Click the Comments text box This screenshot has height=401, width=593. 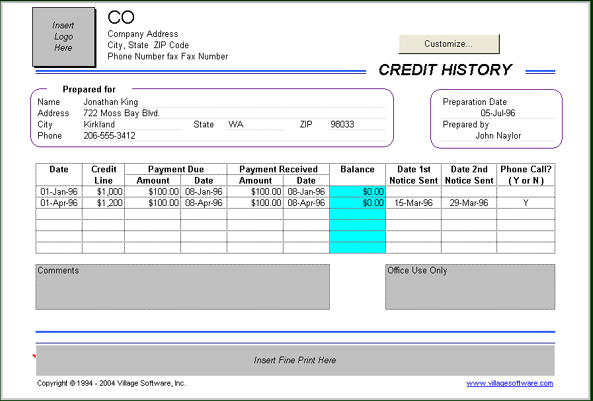pyautogui.click(x=183, y=287)
